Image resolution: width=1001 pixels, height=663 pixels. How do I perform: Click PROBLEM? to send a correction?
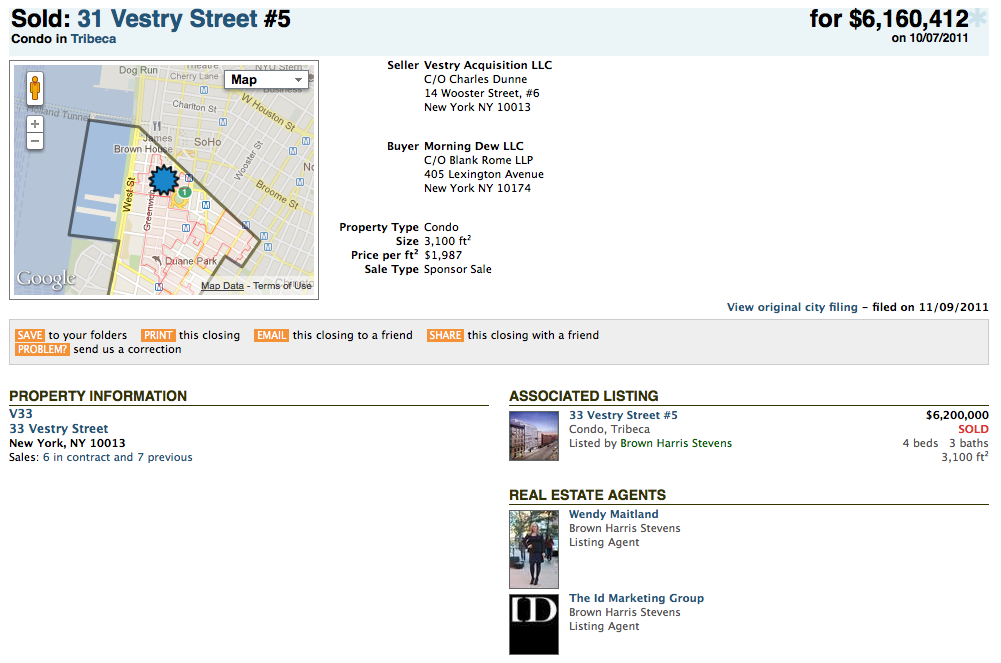42,349
